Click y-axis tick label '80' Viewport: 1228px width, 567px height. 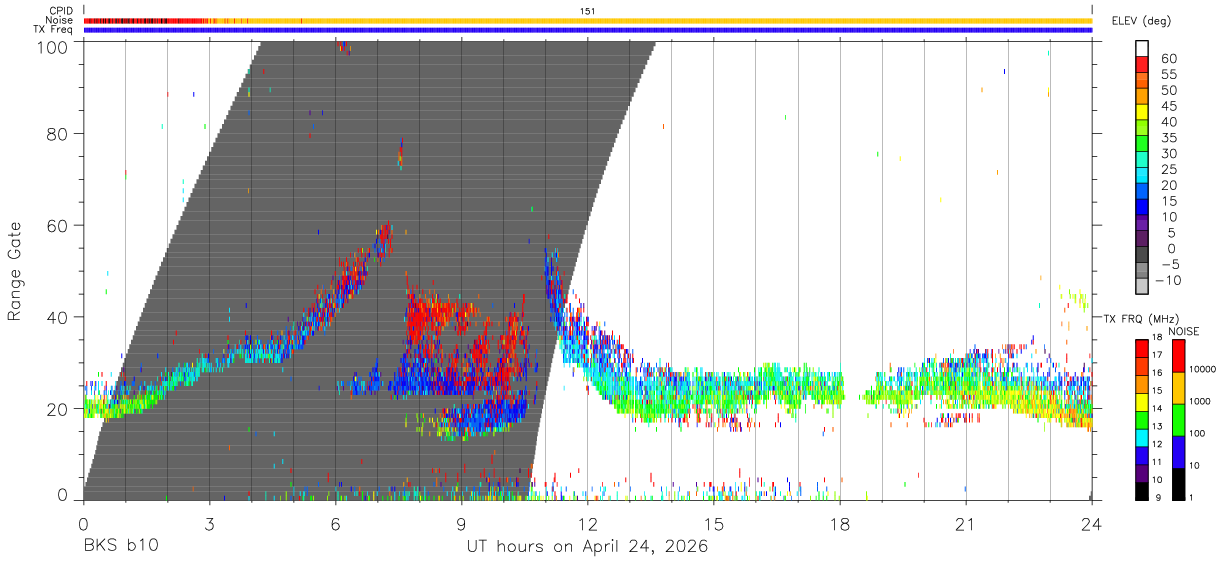tap(58, 134)
